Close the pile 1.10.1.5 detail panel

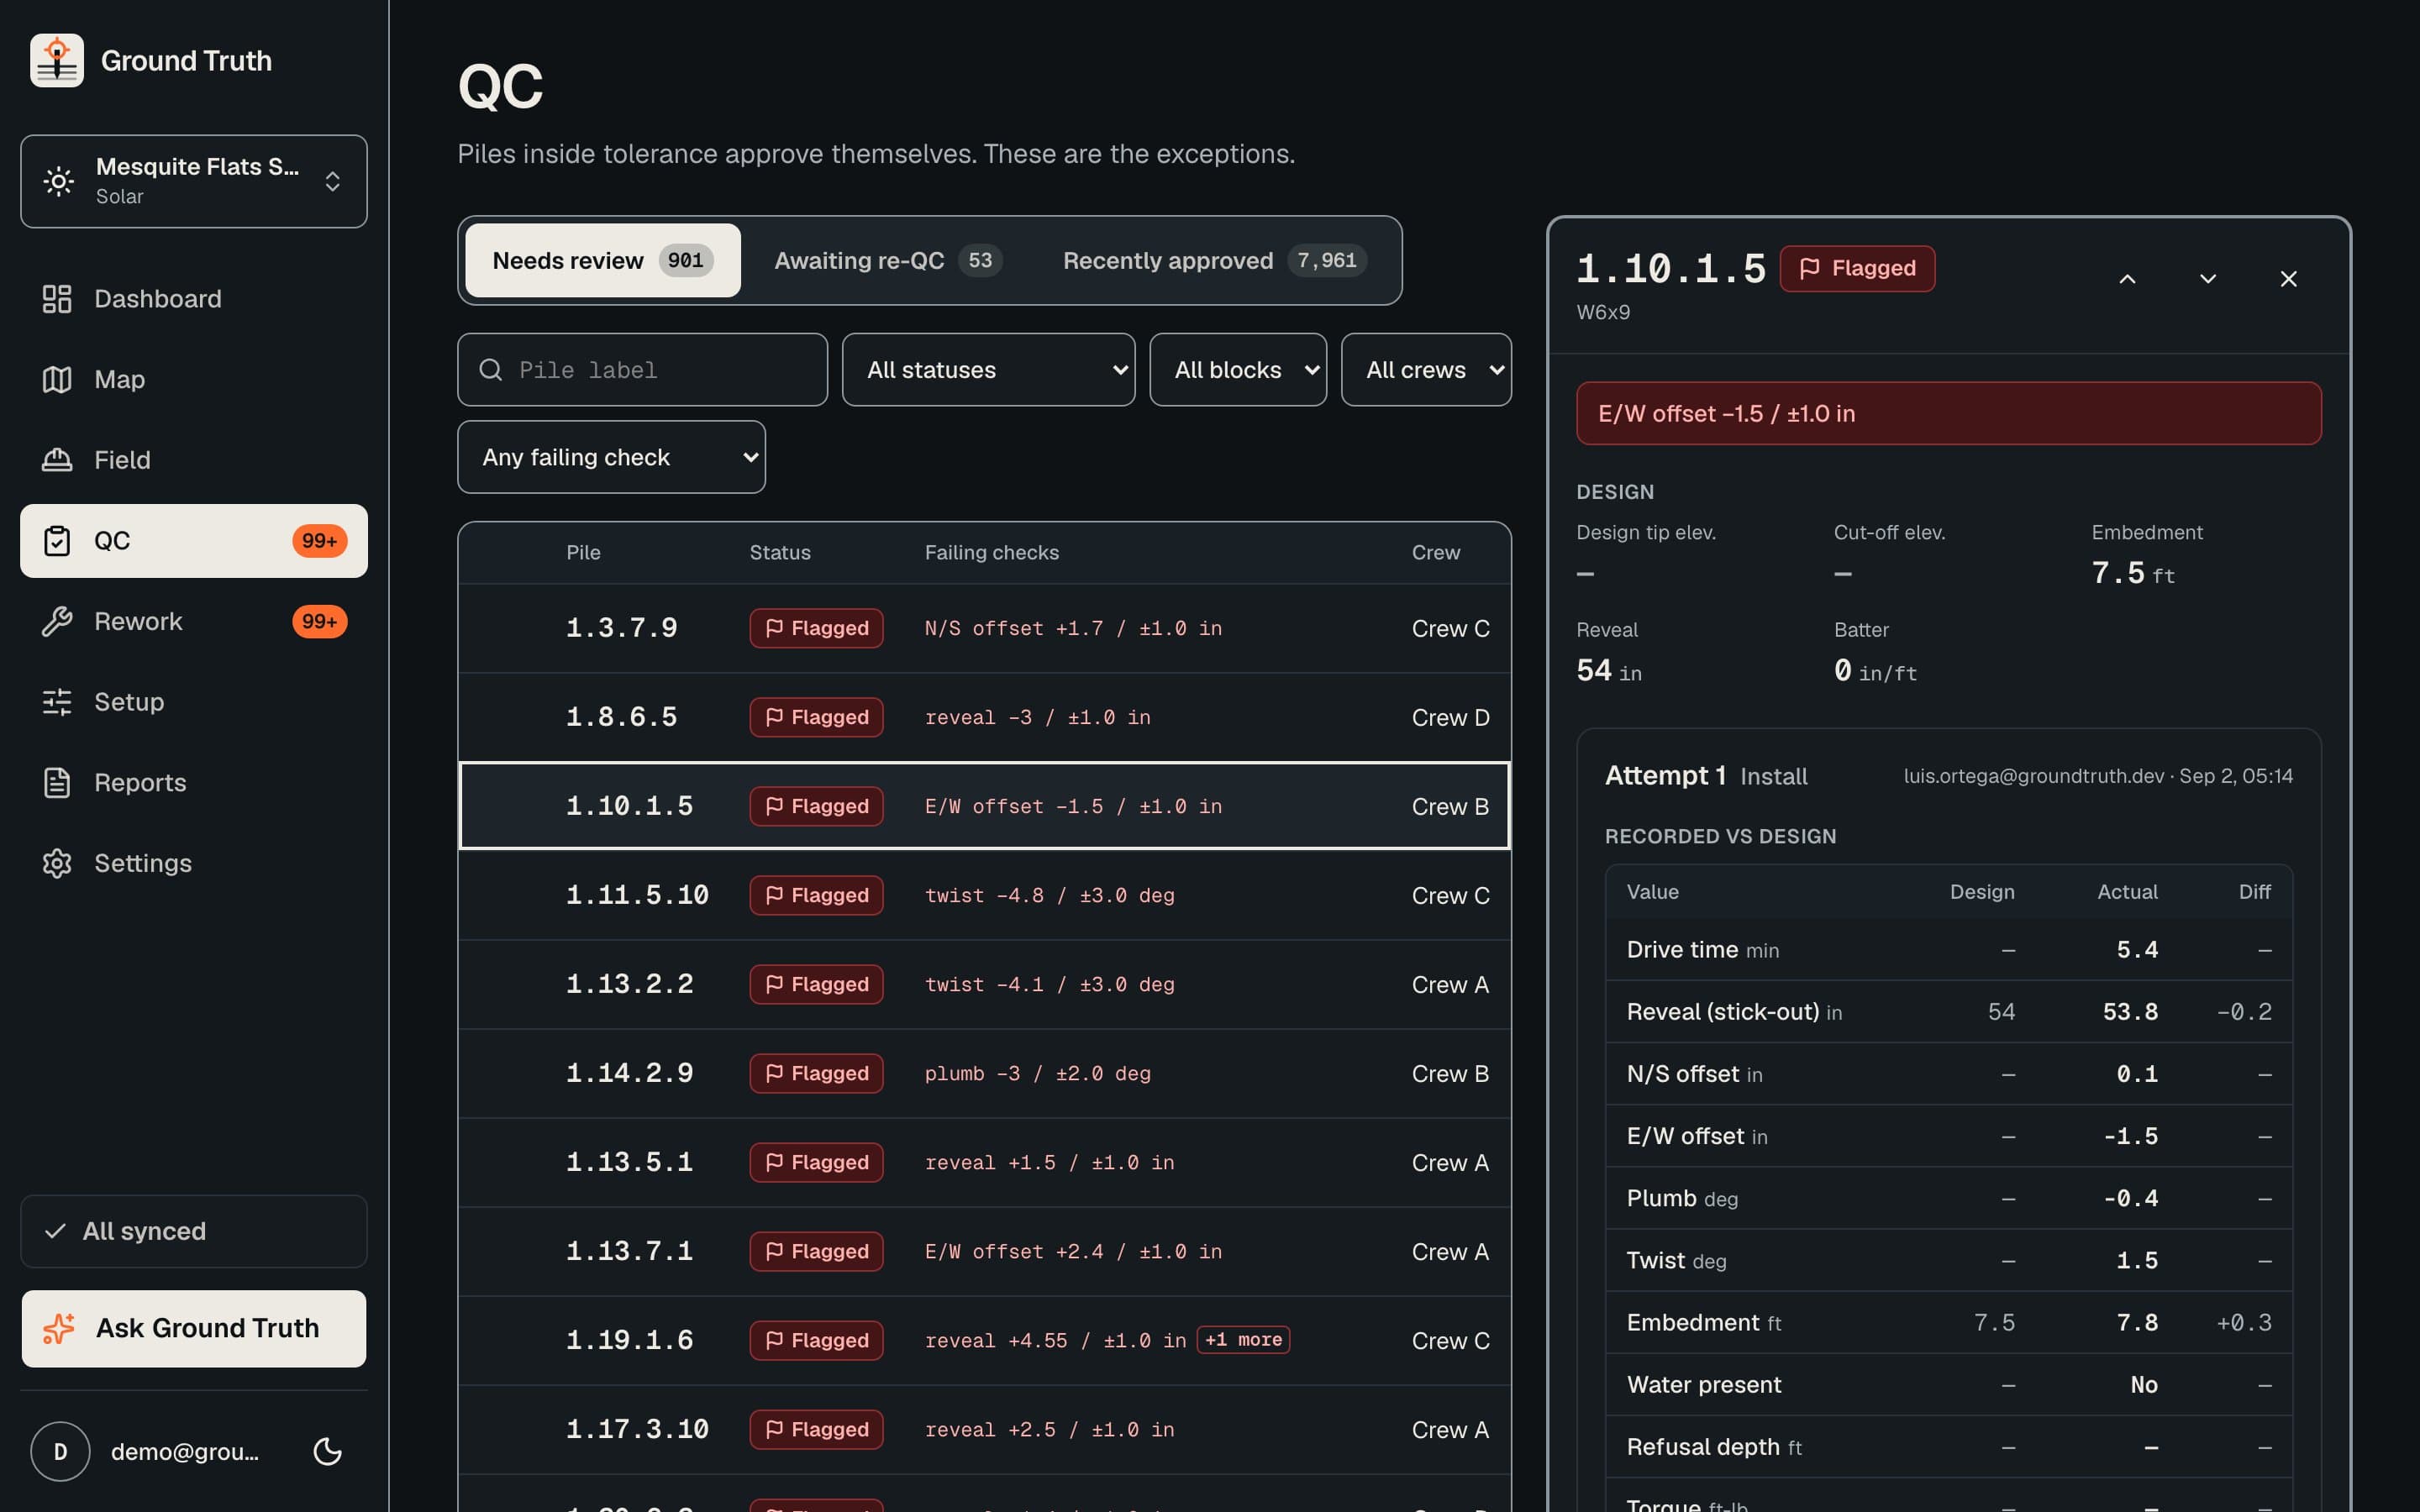coord(2288,279)
